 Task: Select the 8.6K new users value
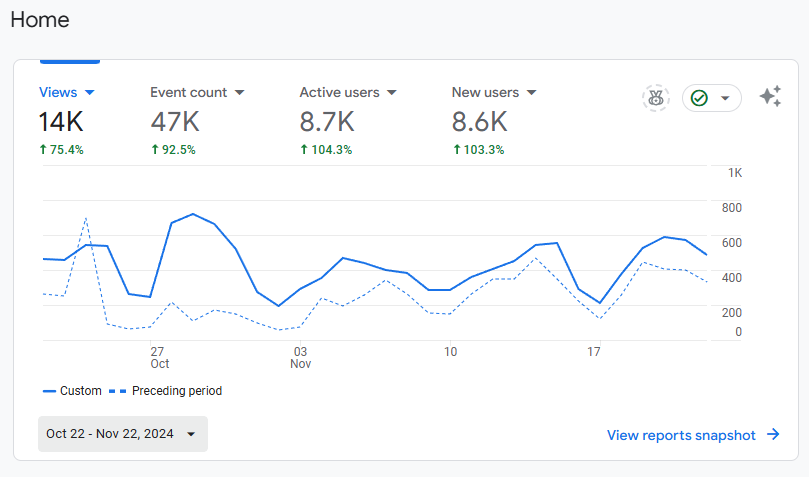(480, 122)
